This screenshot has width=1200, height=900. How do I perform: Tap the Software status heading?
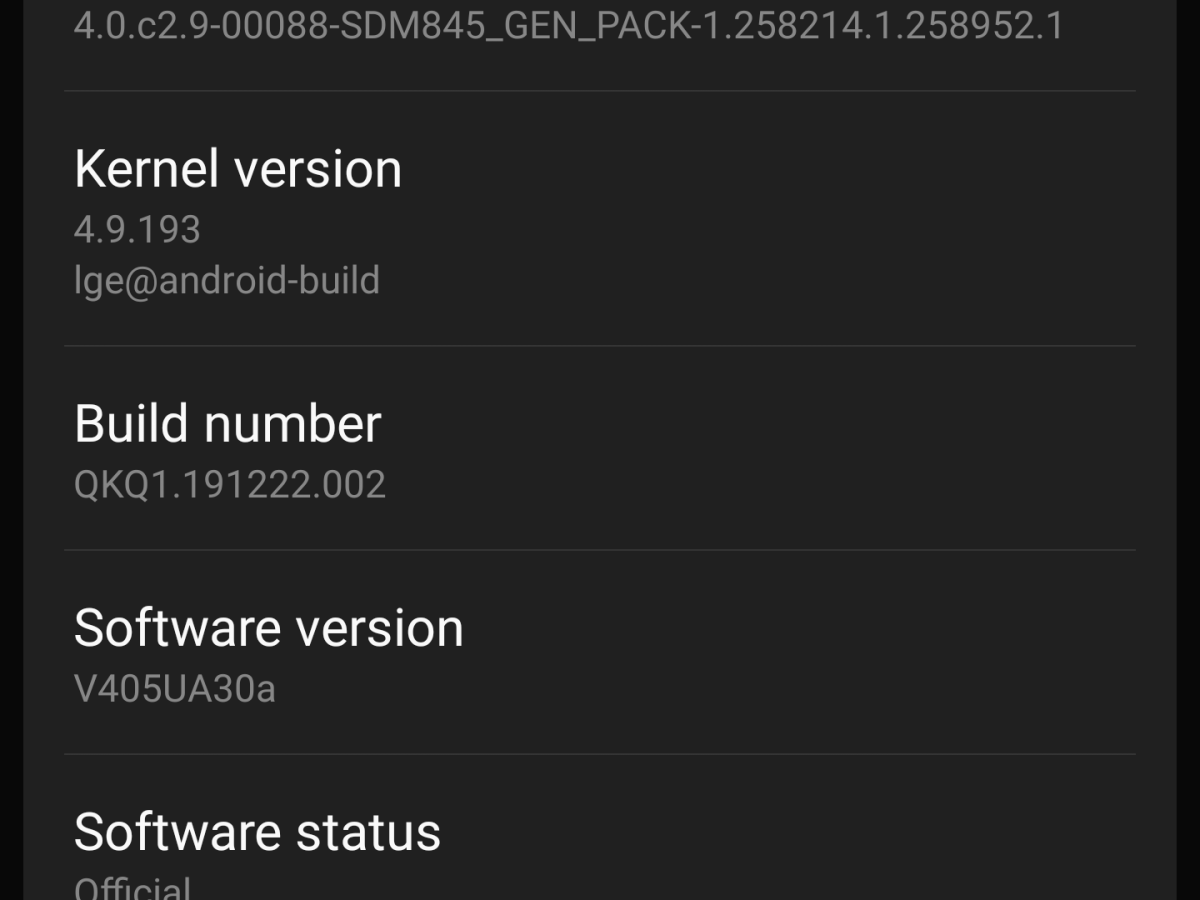257,832
